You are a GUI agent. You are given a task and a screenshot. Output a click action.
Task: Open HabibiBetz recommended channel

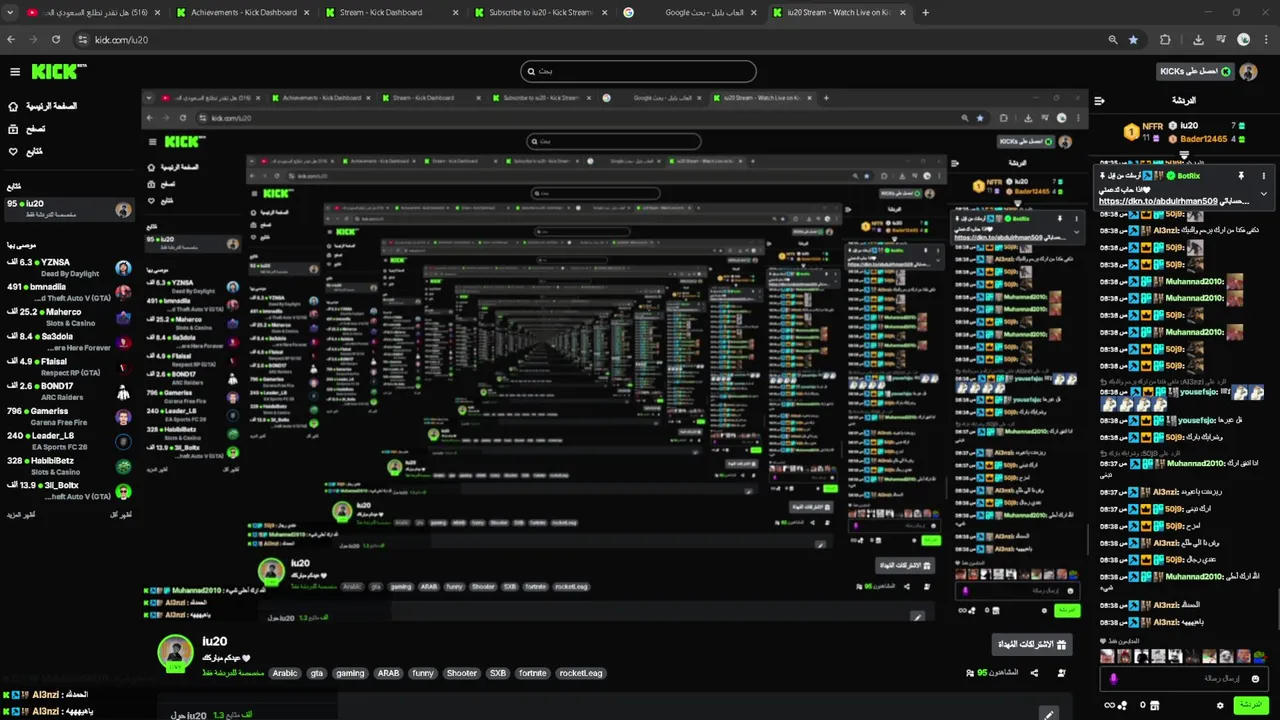click(69, 466)
